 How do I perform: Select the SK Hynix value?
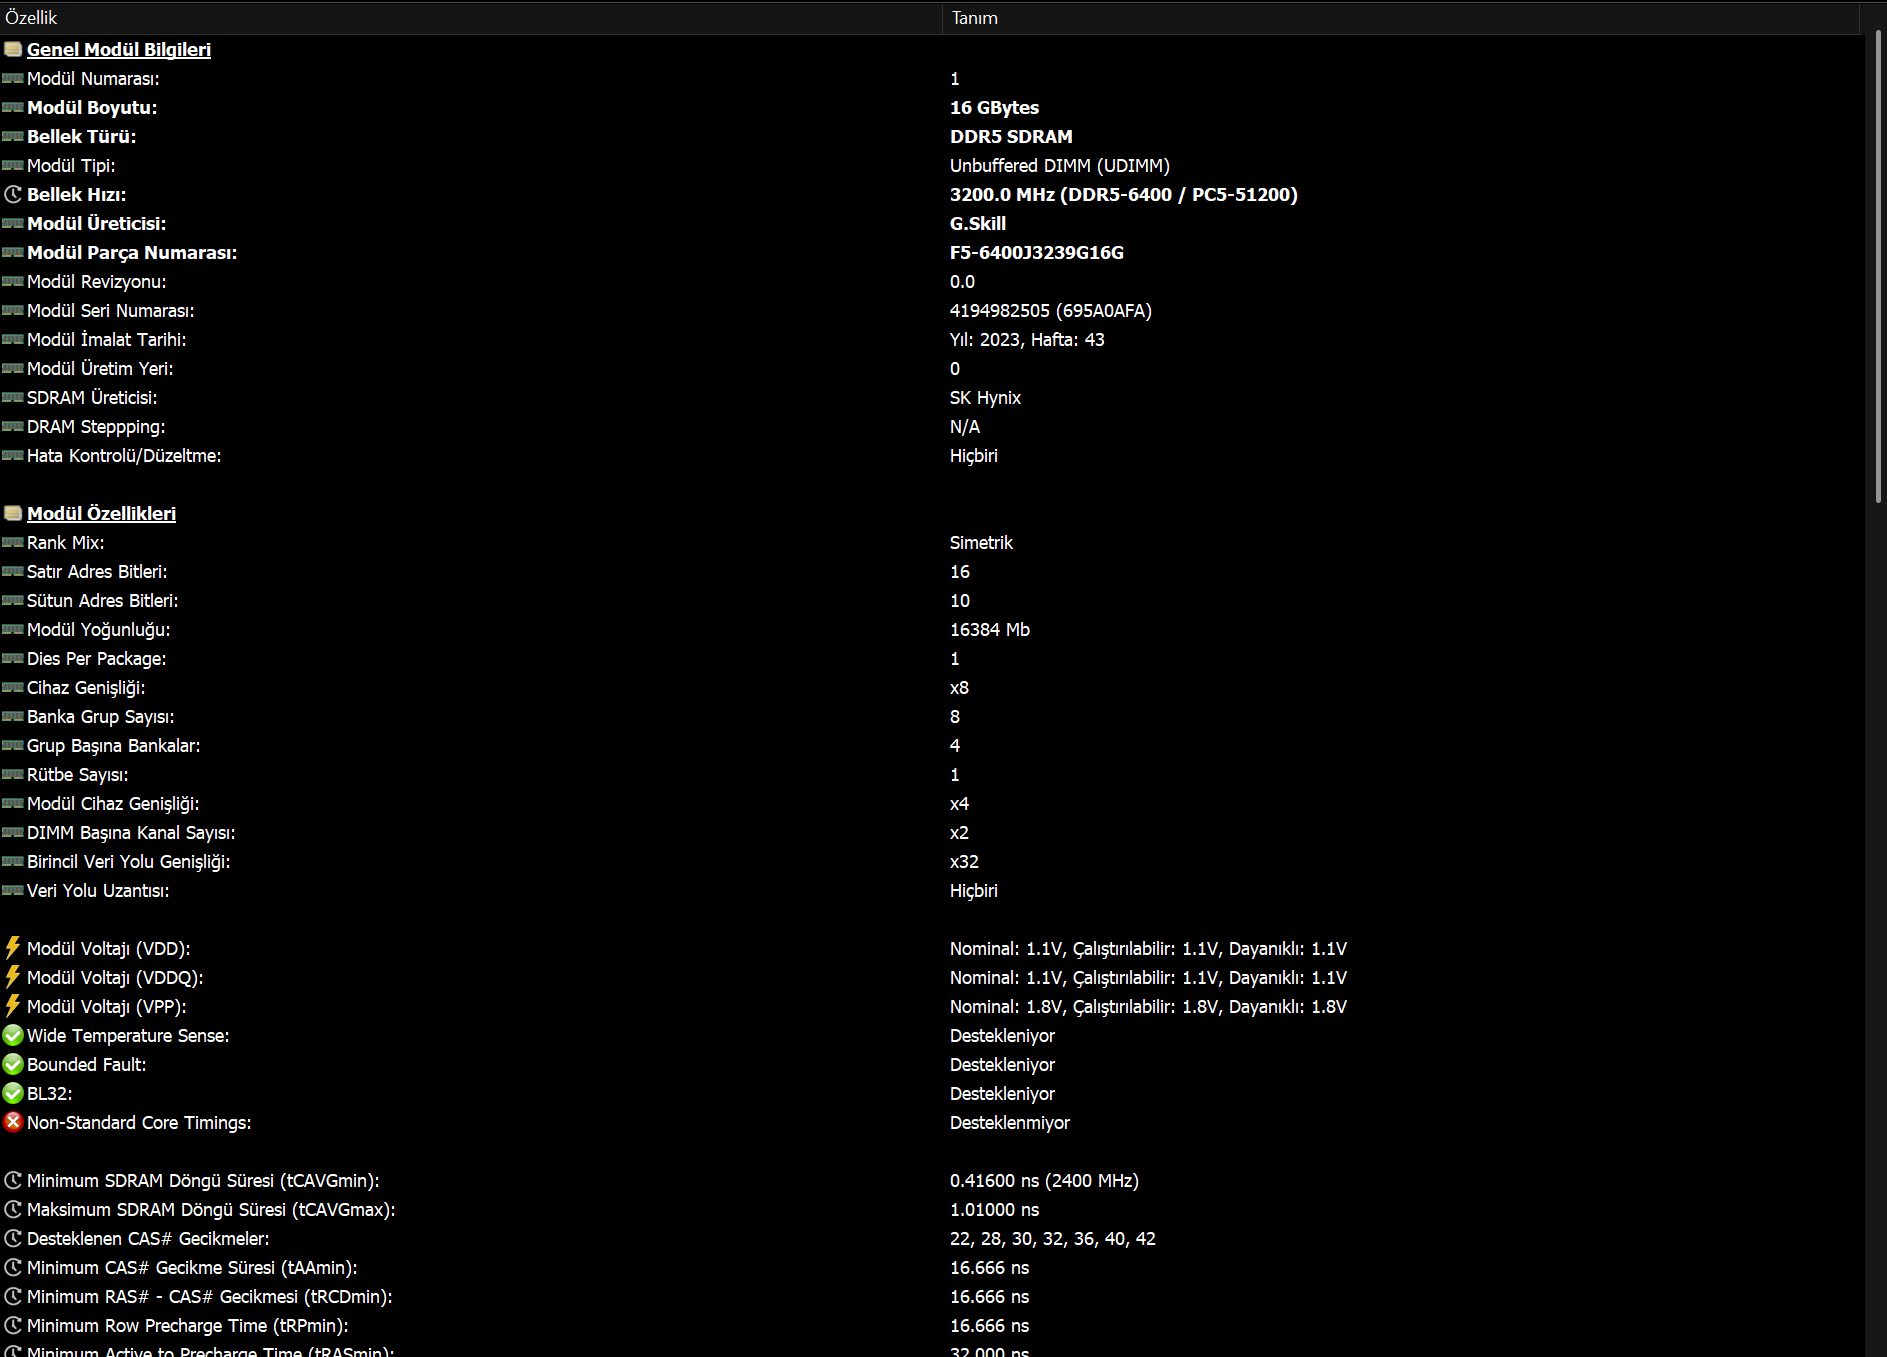[x=985, y=397]
